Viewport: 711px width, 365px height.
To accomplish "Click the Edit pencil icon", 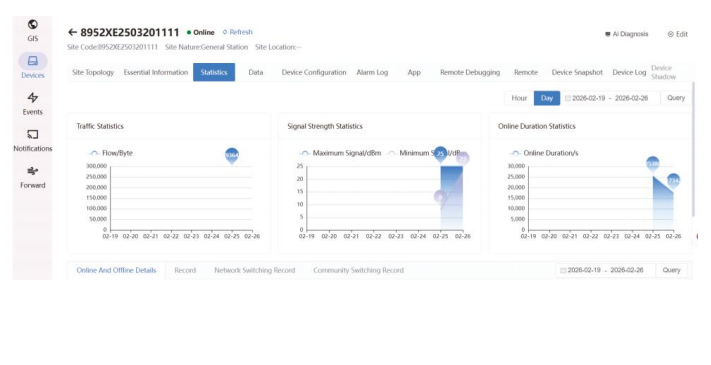I will coord(671,34).
